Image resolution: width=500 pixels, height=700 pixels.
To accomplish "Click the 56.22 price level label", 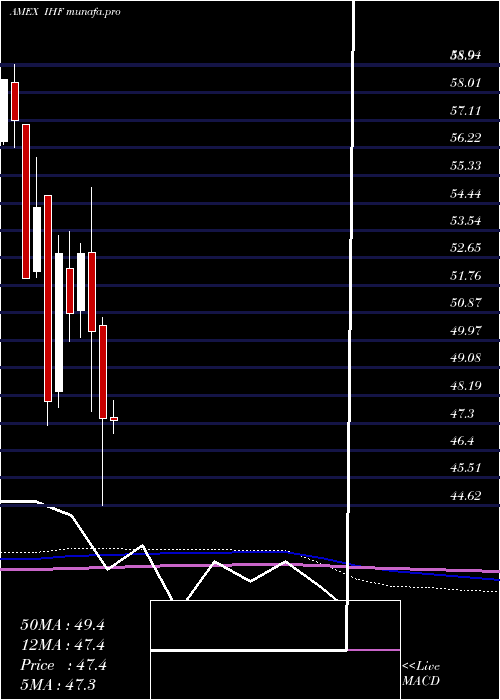I will (465, 138).
